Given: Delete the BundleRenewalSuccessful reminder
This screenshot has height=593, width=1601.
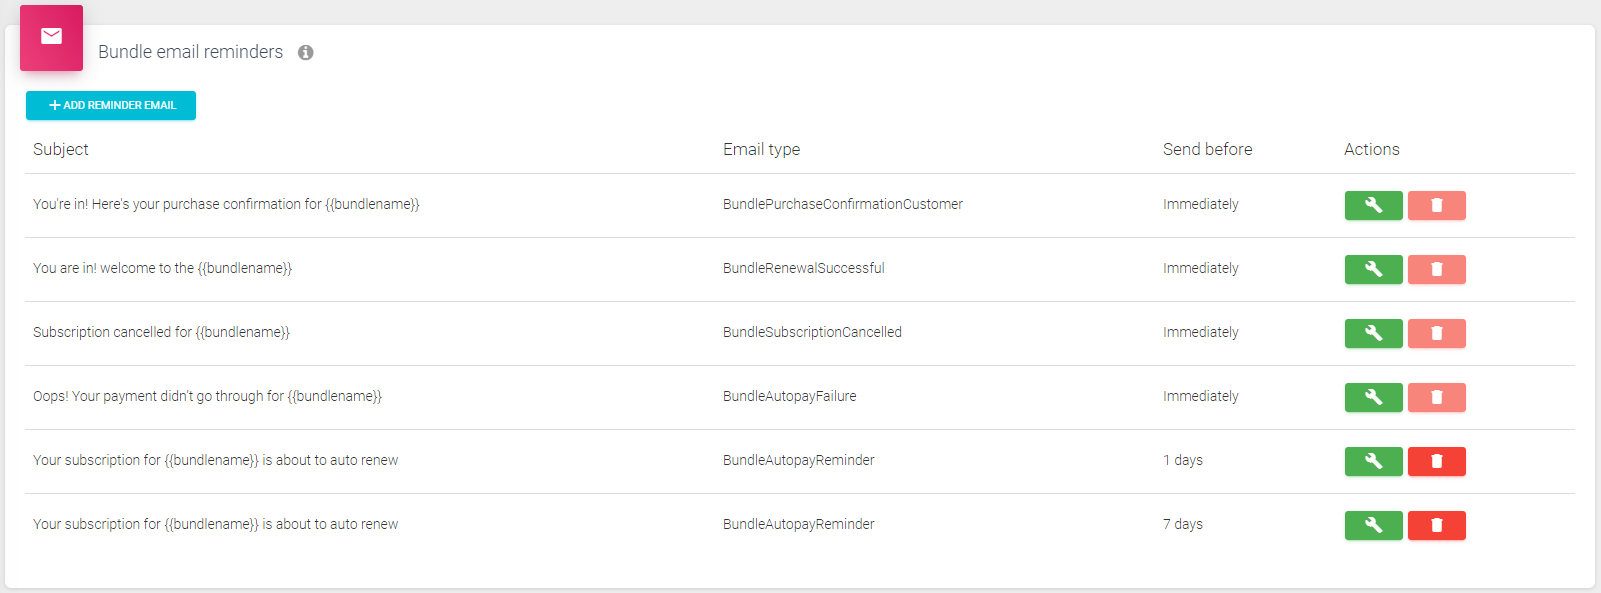Looking at the screenshot, I should [1436, 269].
